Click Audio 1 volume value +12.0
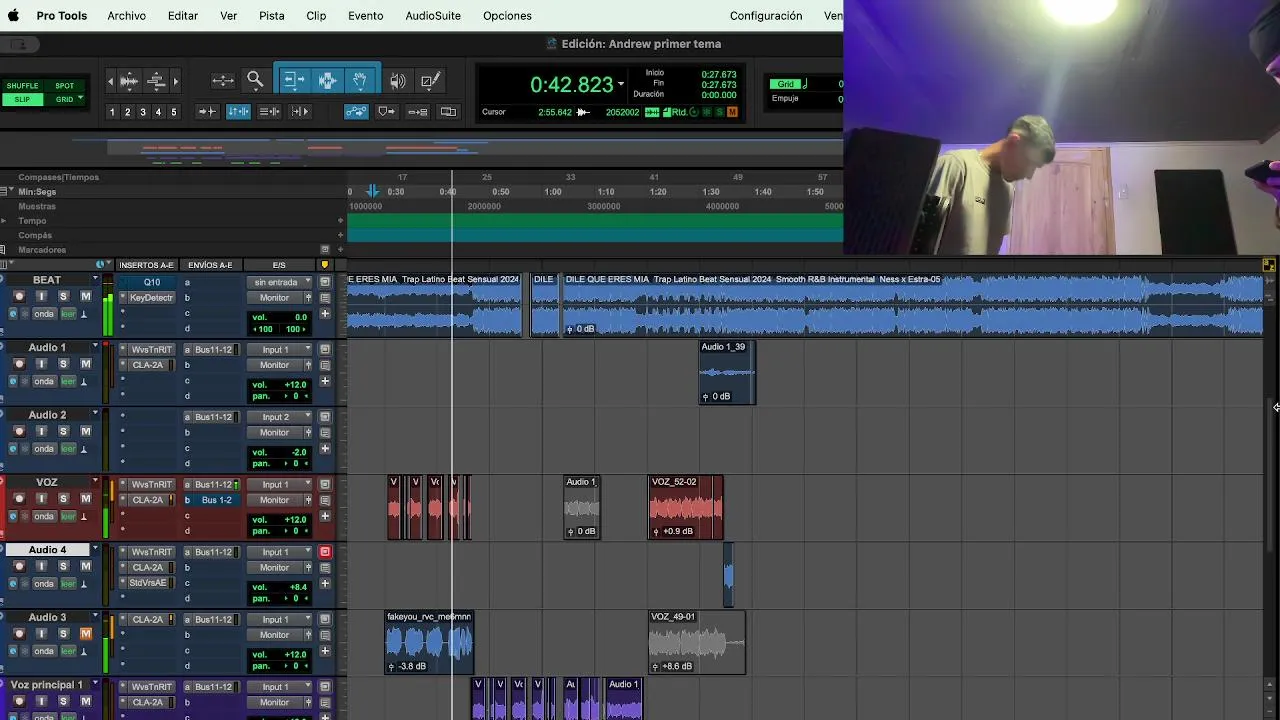The image size is (1280, 720). click(294, 385)
